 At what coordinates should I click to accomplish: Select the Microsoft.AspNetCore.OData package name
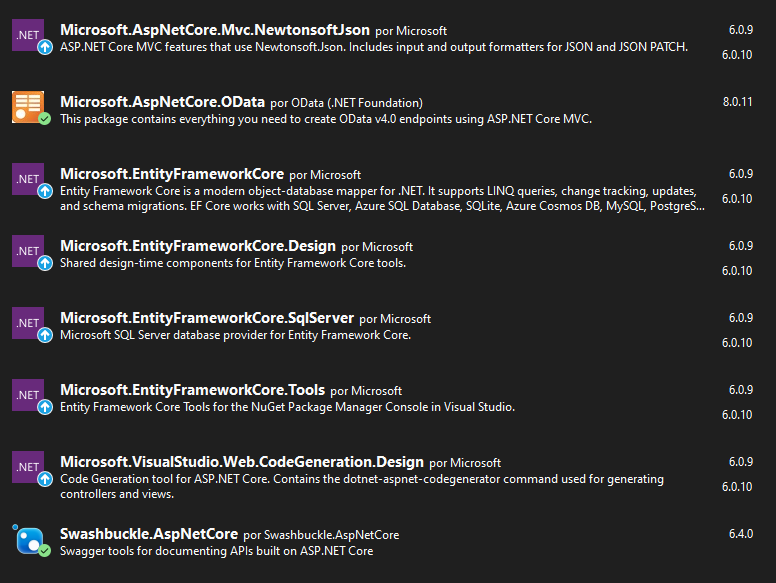pos(162,102)
